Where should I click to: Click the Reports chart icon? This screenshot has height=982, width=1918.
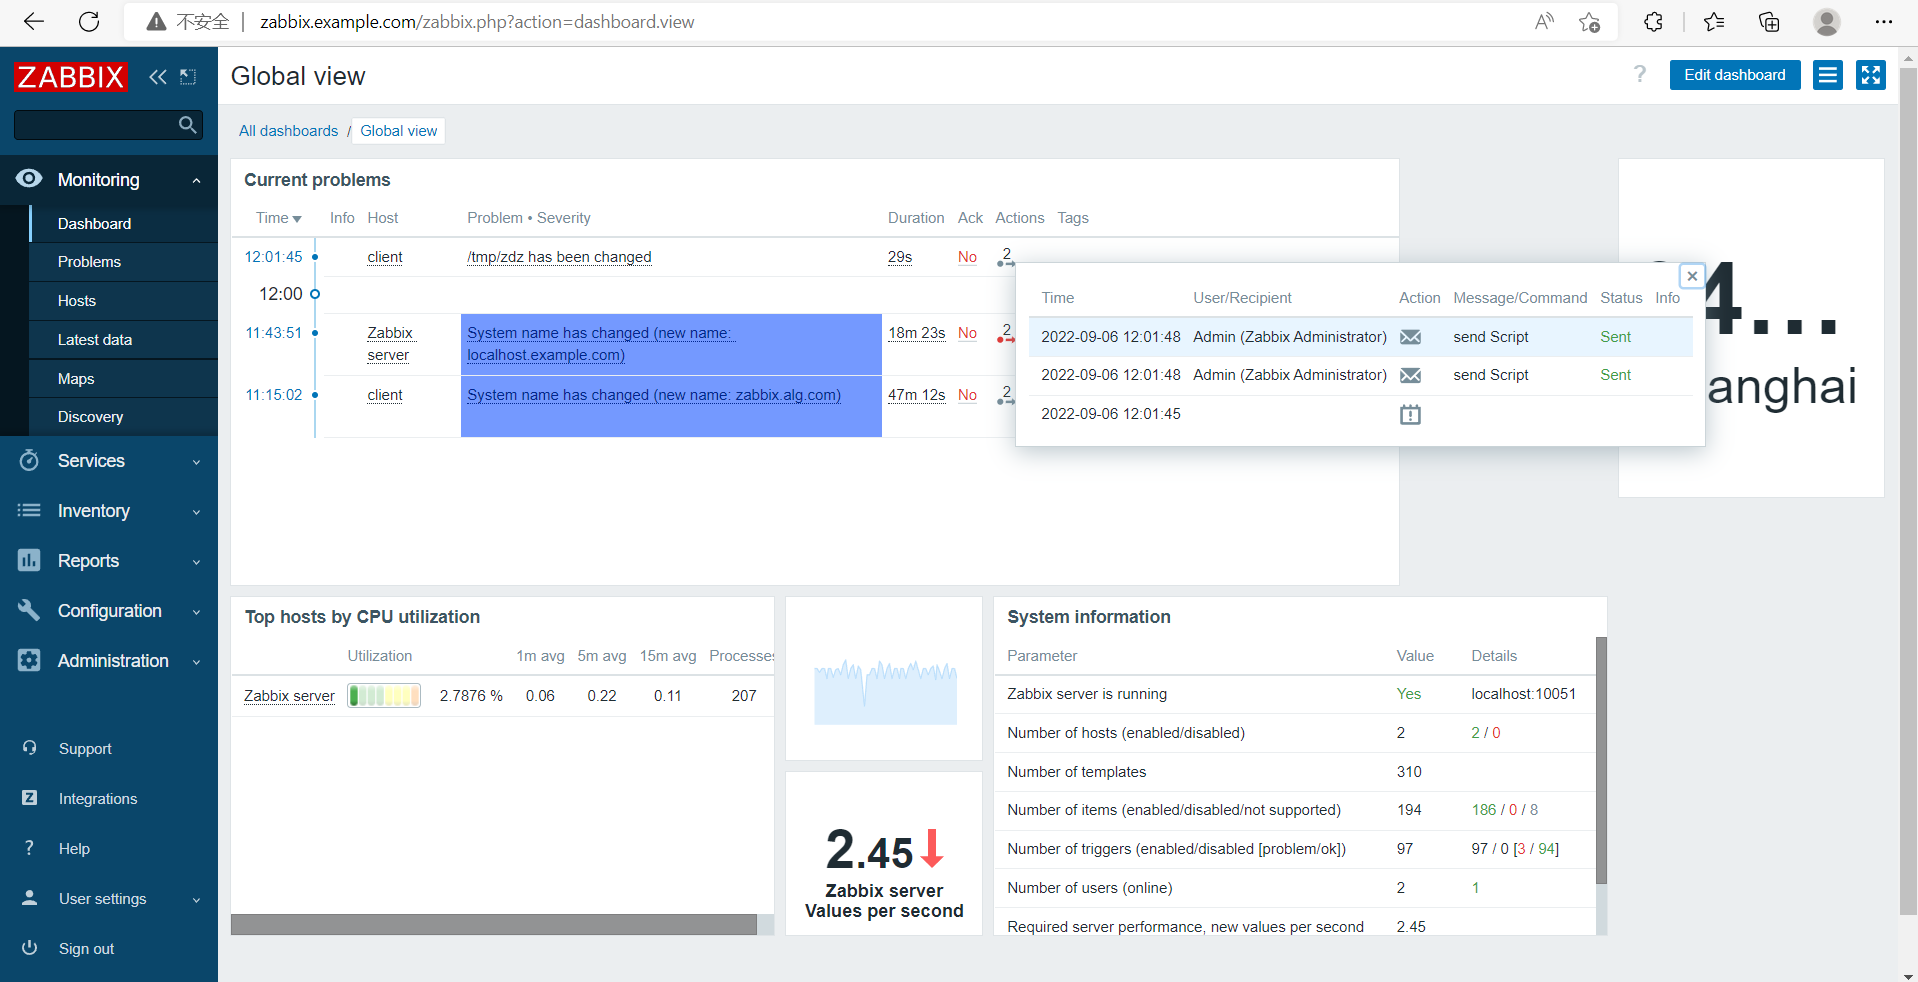pos(29,560)
